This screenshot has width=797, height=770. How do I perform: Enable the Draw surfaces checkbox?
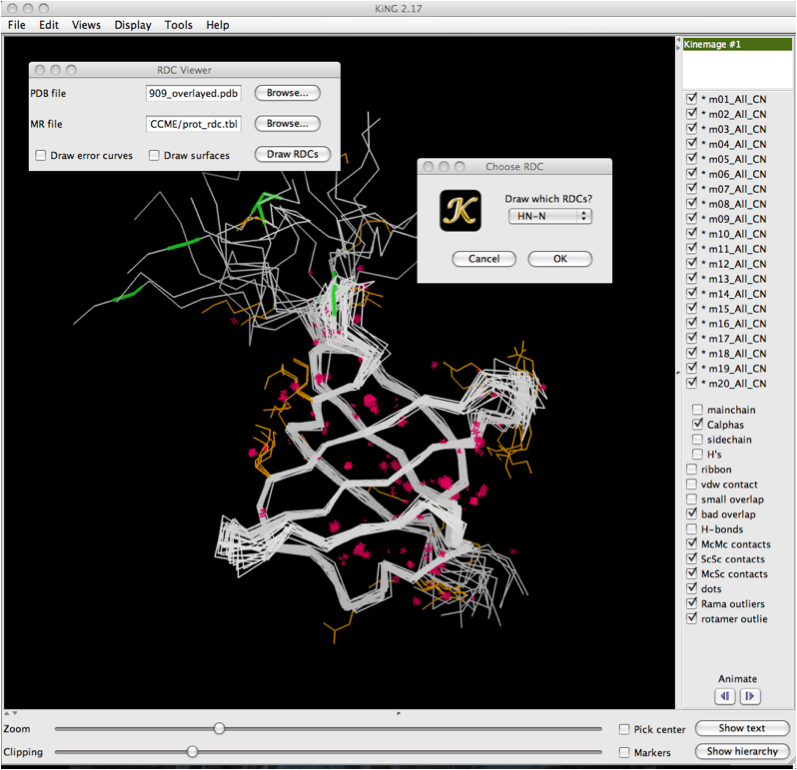click(x=155, y=156)
